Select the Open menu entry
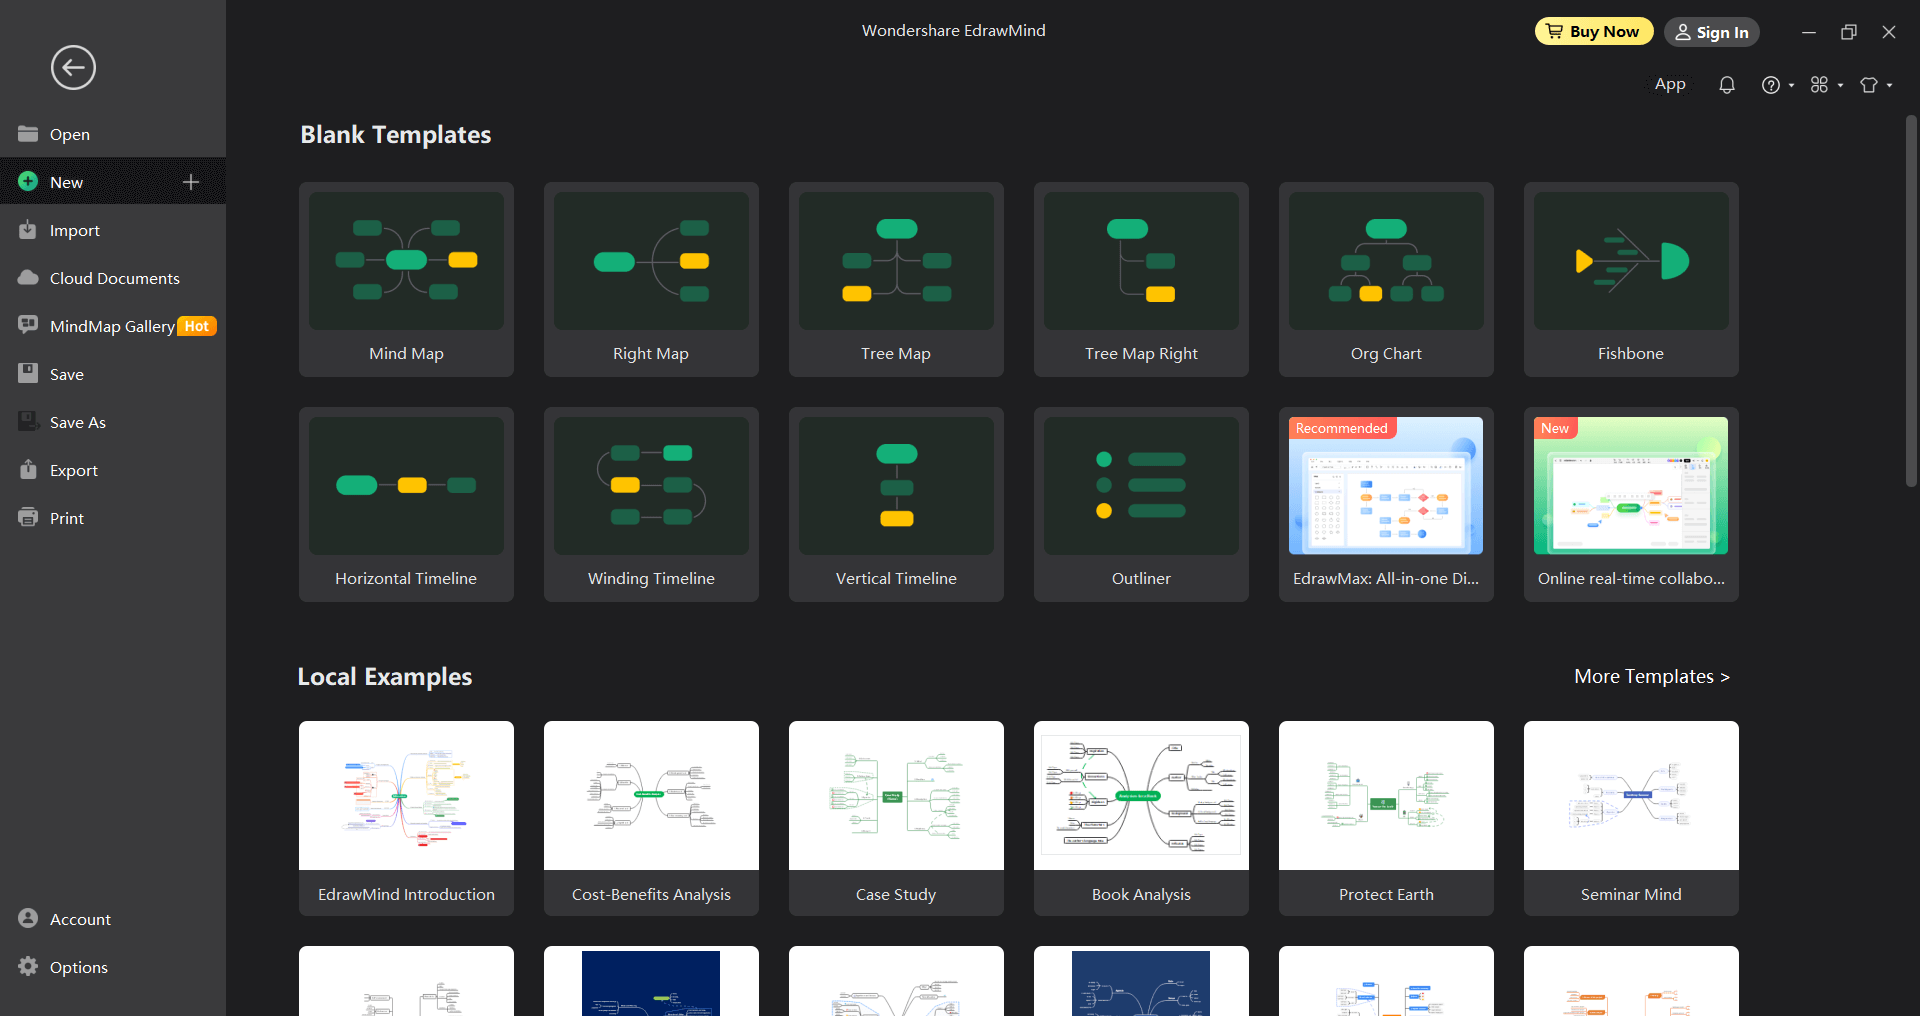1920x1016 pixels. [x=113, y=134]
